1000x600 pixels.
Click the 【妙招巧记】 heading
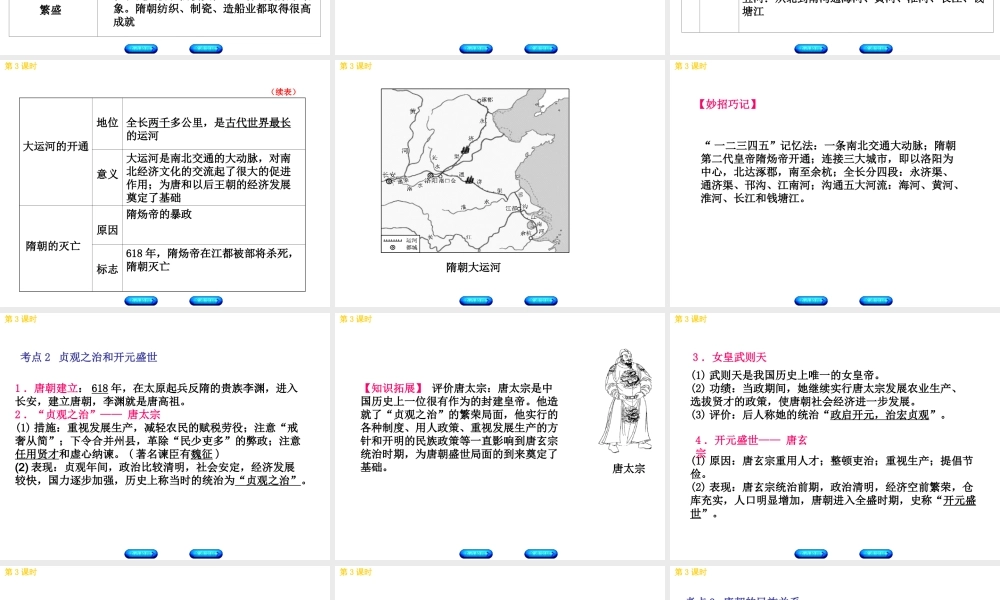[727, 104]
